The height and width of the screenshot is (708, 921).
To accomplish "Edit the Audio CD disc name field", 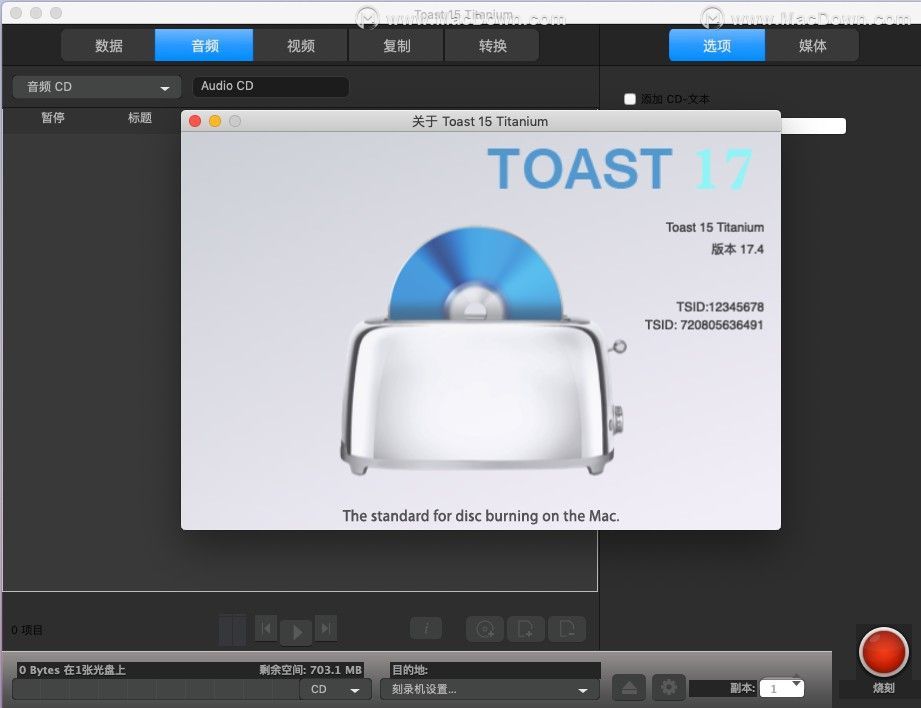I will [x=271, y=86].
